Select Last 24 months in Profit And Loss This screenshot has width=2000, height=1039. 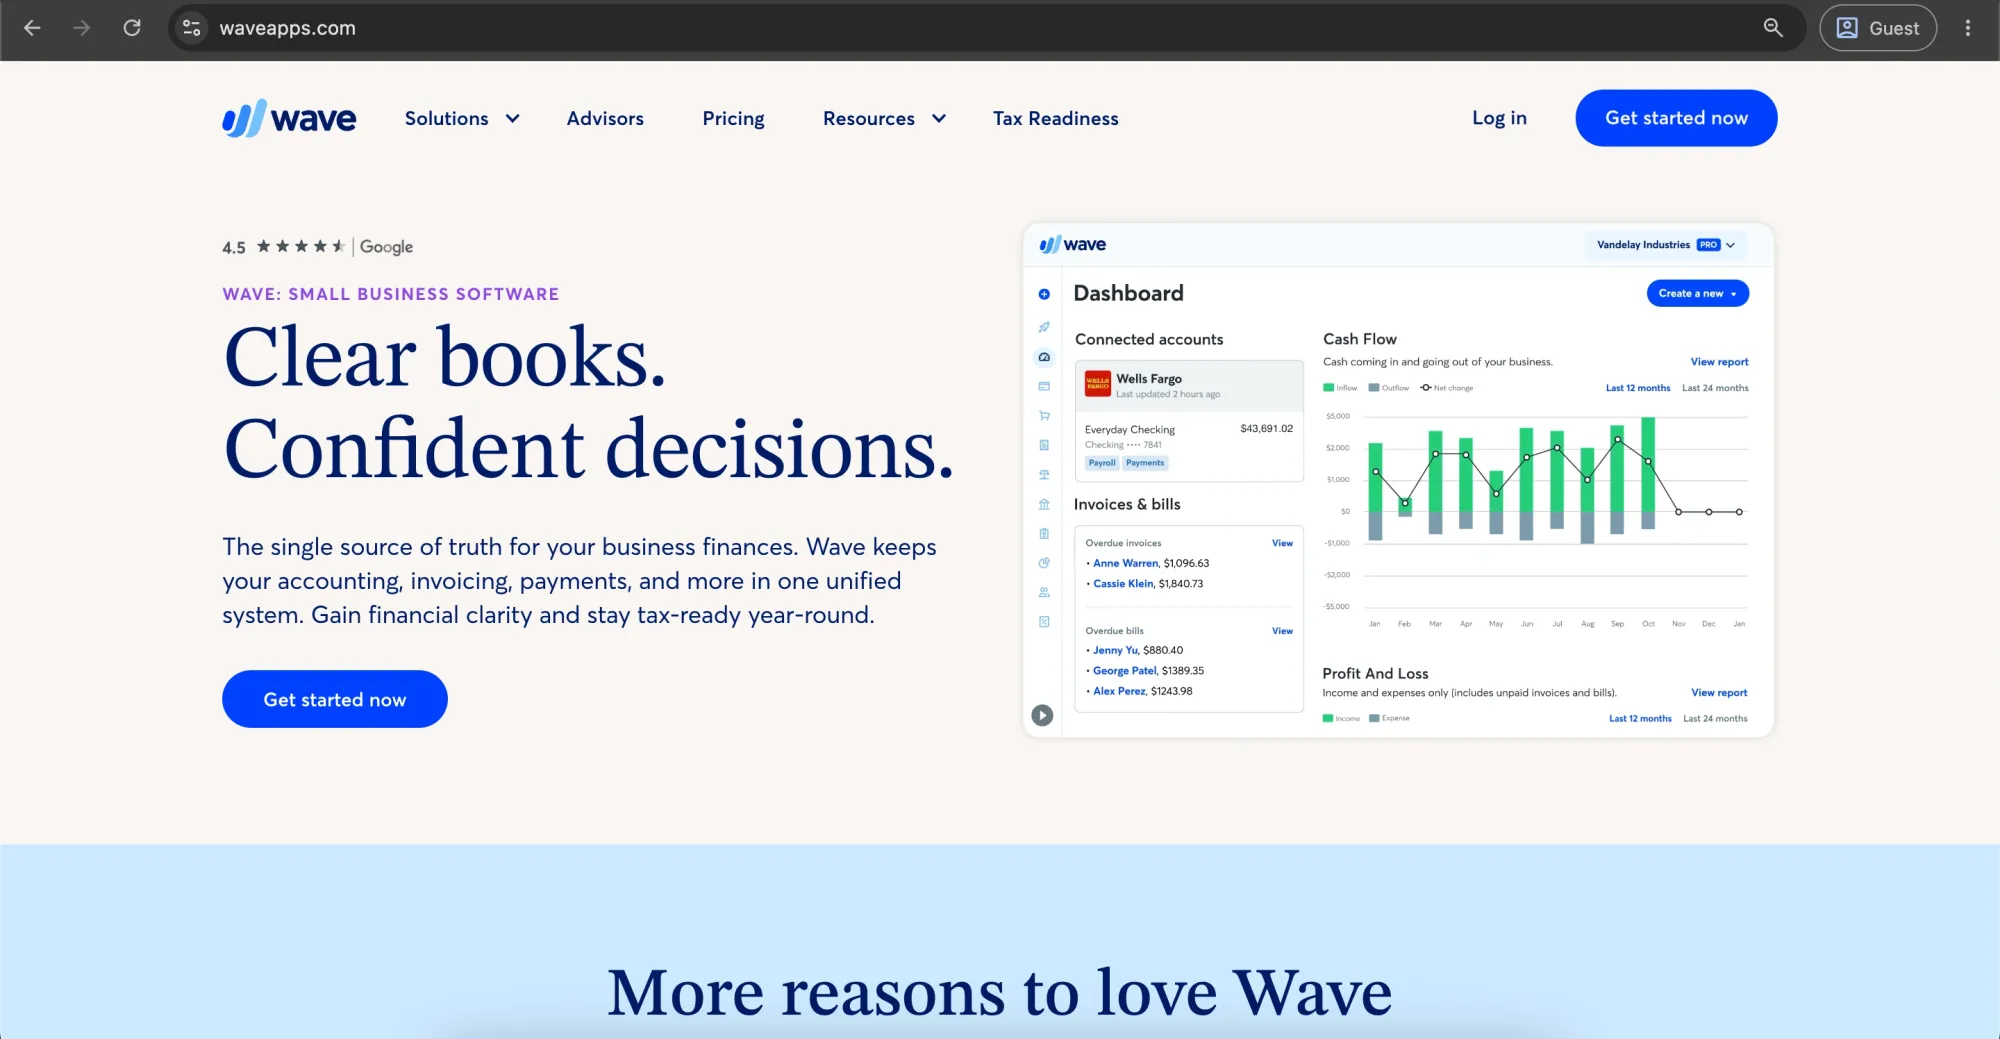click(x=1715, y=718)
